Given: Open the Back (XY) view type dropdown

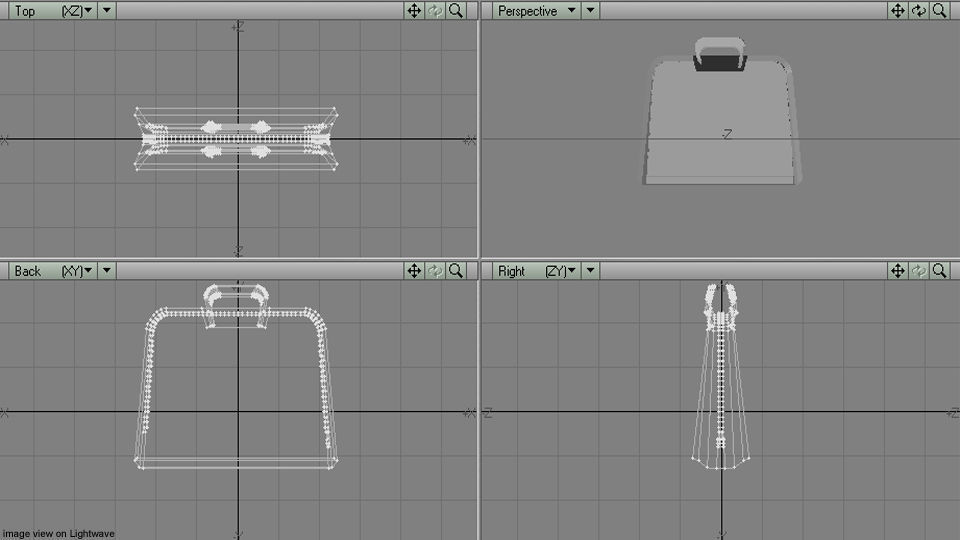Looking at the screenshot, I should [x=52, y=271].
